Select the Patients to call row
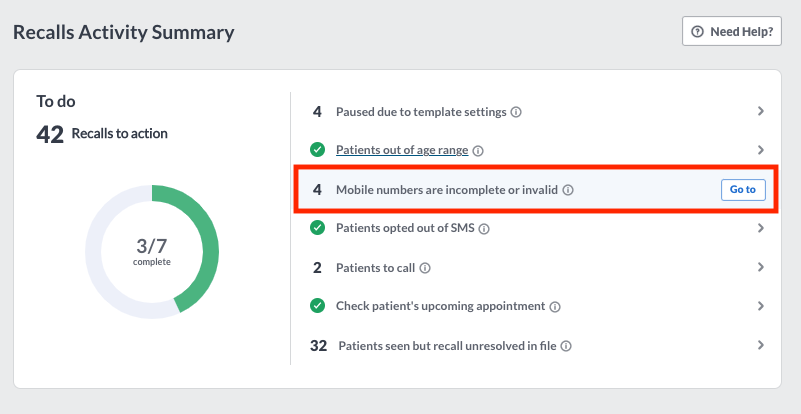Screen dimensions: 801x414 click(x=536, y=267)
